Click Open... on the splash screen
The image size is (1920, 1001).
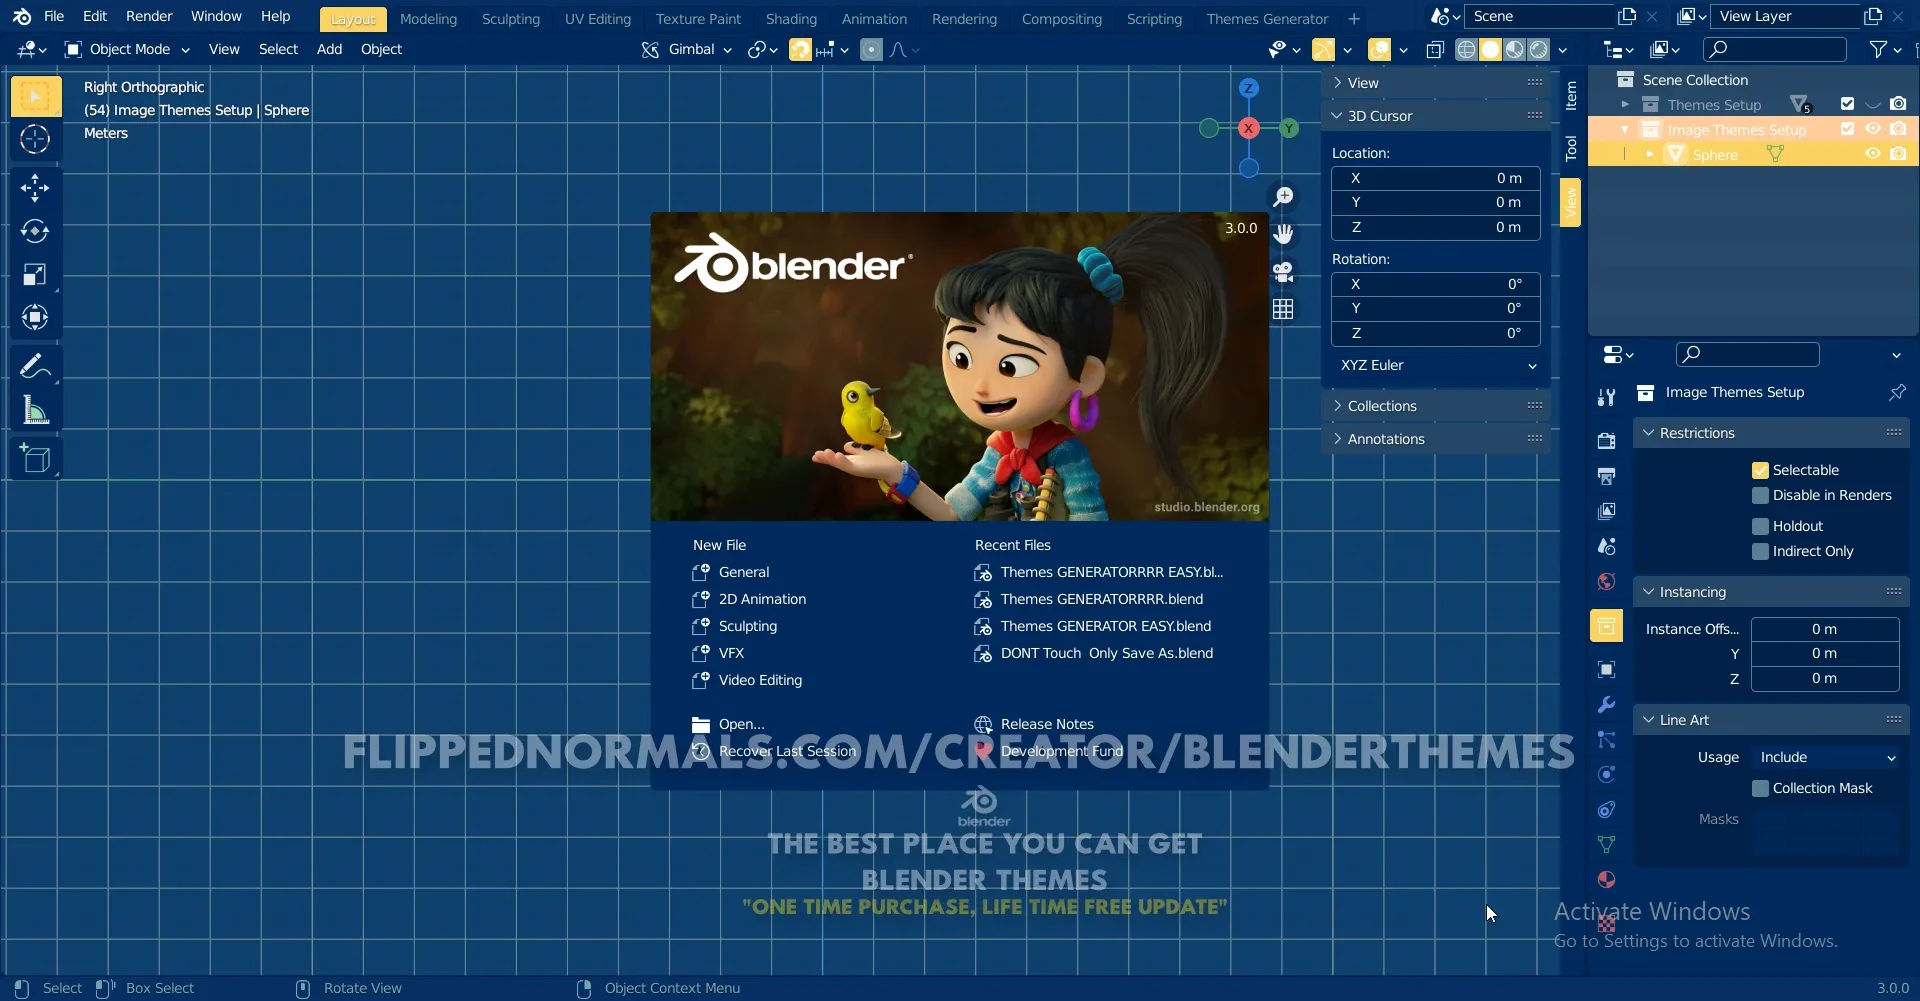[741, 724]
